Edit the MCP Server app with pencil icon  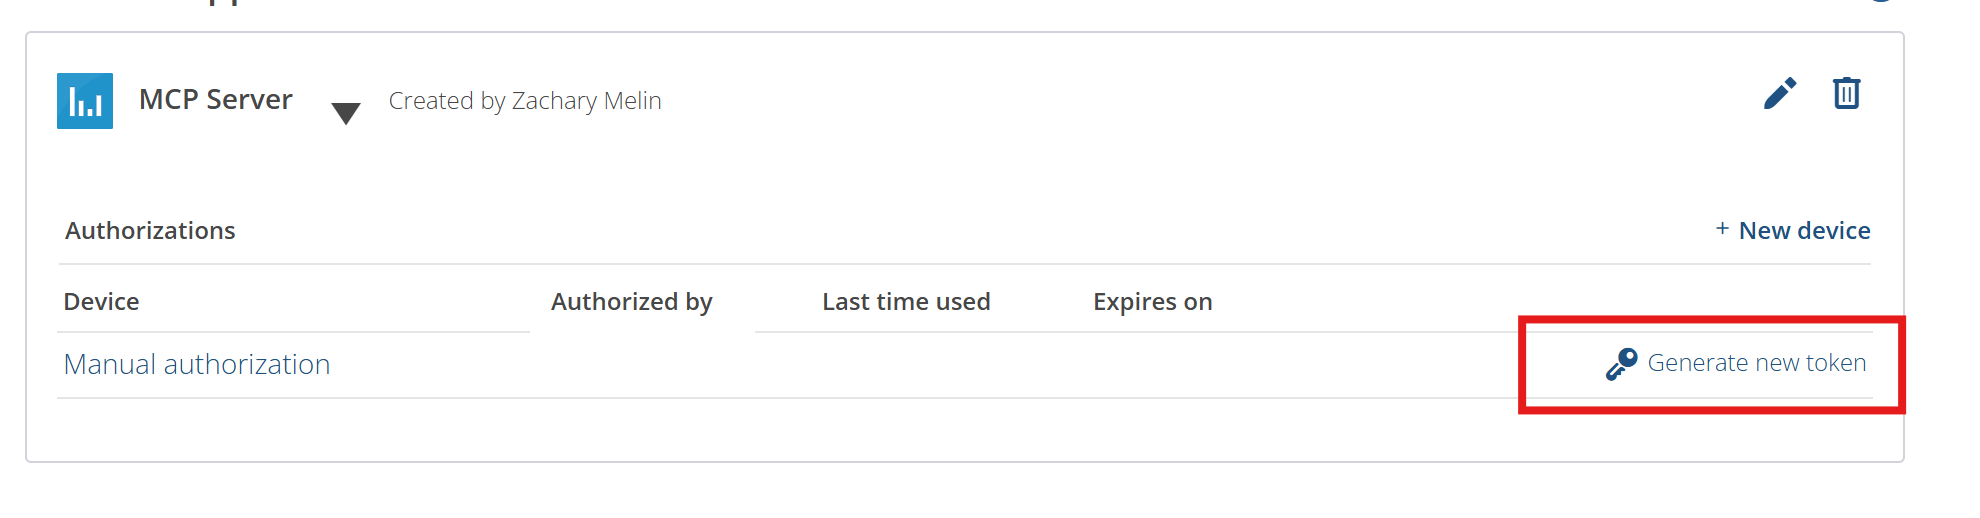[x=1780, y=93]
